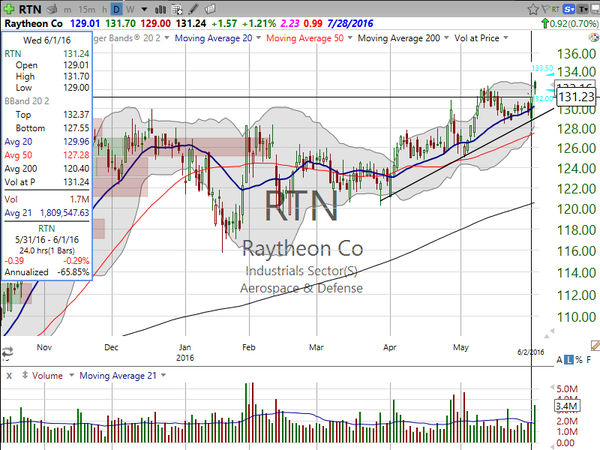Click the Moving Average 200 indicator label
The height and width of the screenshot is (450, 600).
[x=399, y=38]
